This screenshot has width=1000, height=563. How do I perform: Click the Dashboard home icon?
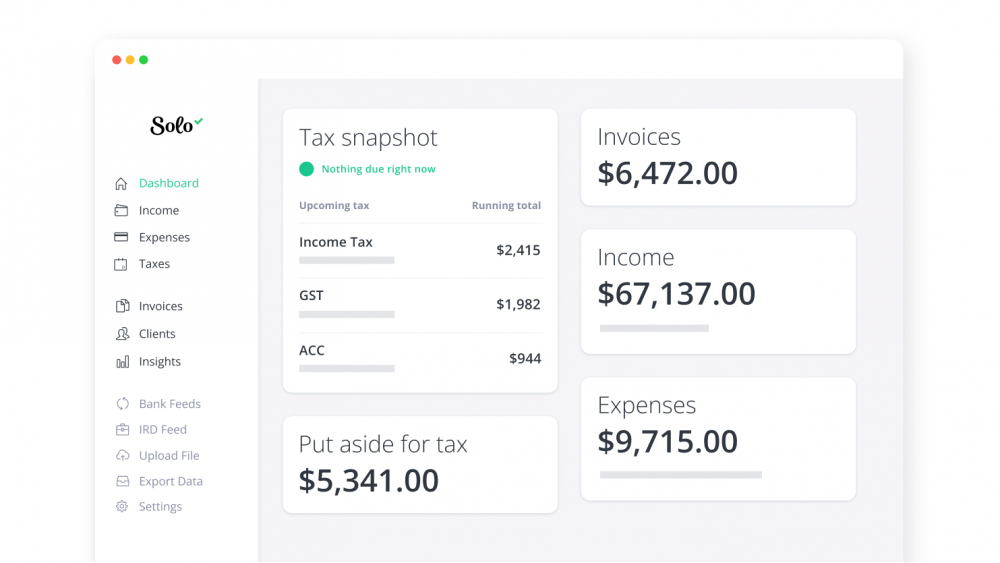[x=121, y=184]
